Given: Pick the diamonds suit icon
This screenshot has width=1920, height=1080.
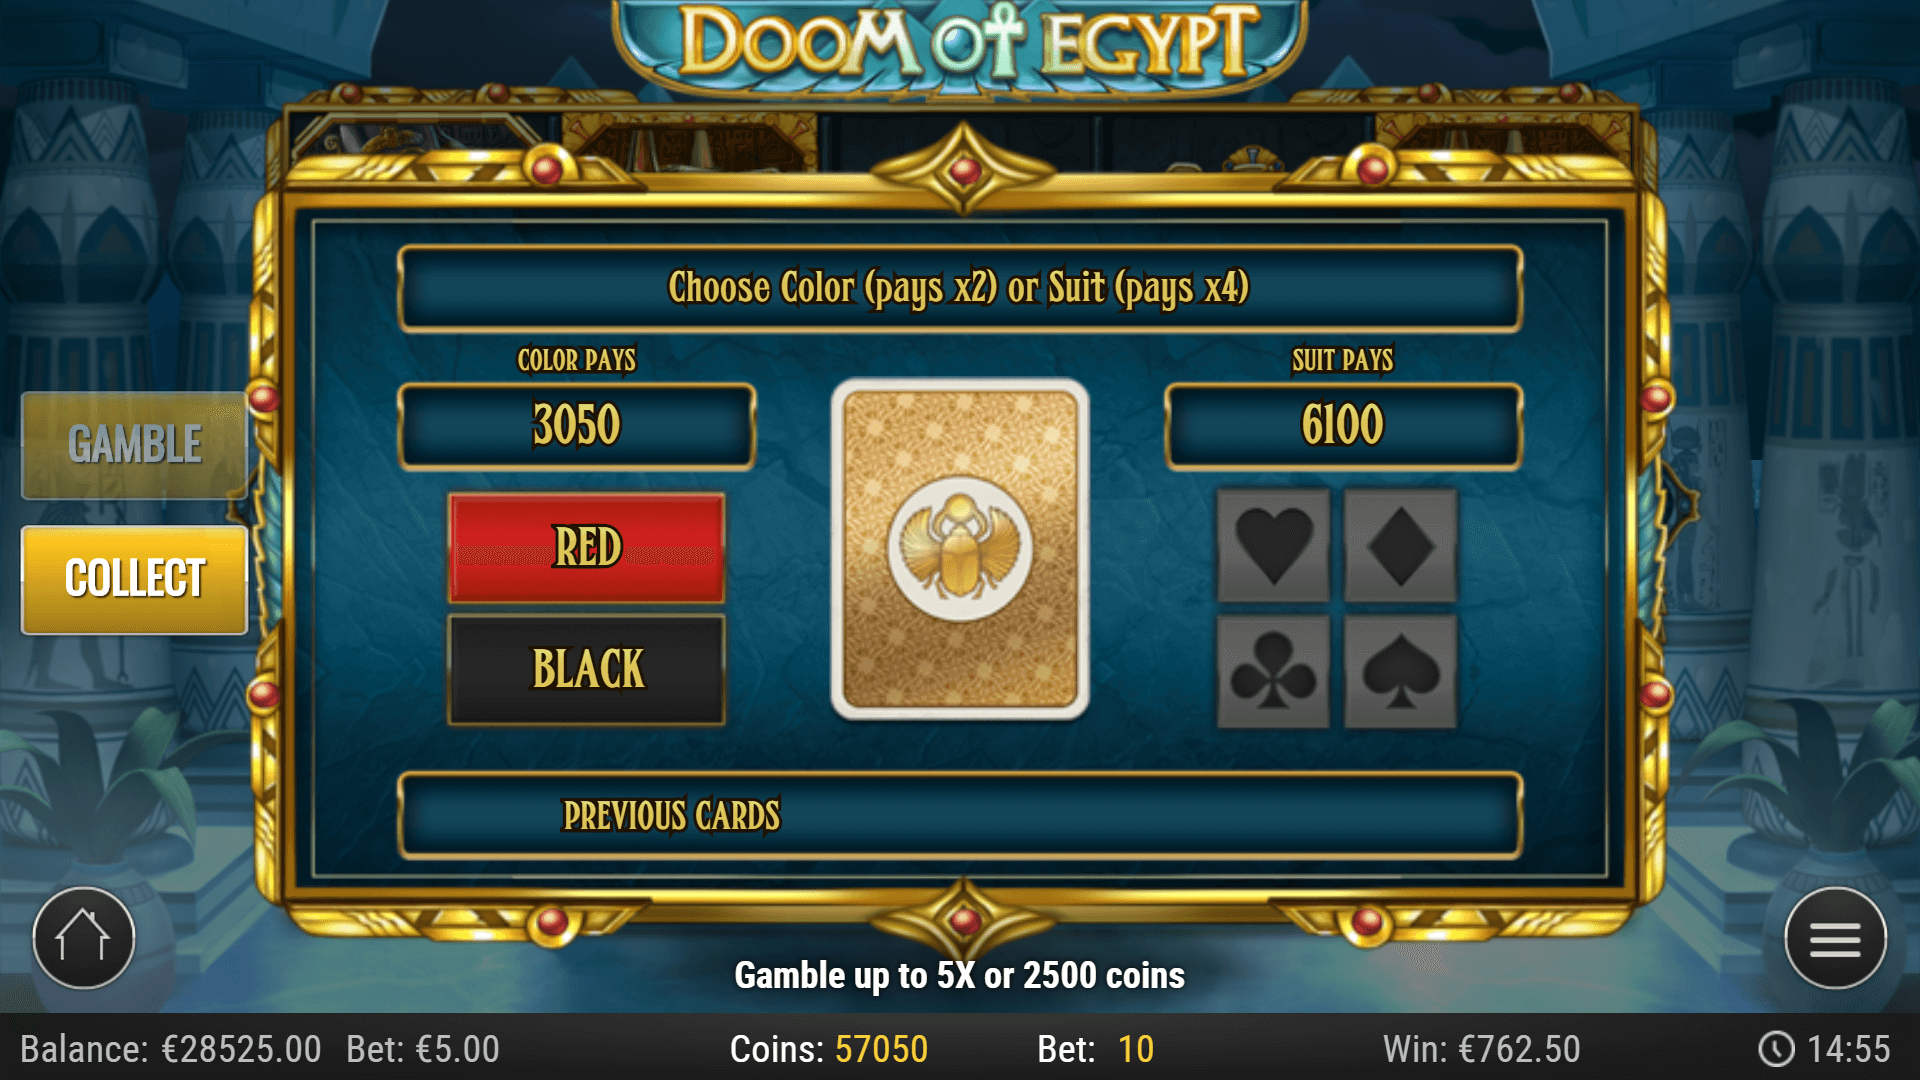Looking at the screenshot, I should tap(1400, 546).
